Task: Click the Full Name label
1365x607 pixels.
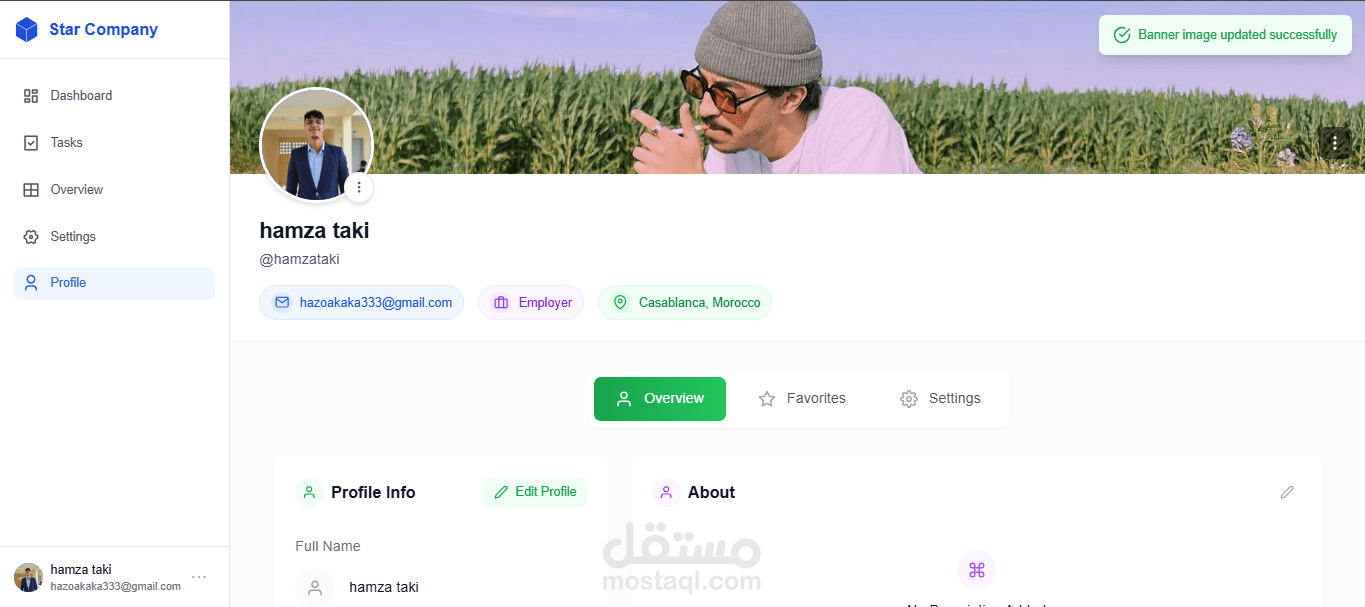Action: click(328, 547)
